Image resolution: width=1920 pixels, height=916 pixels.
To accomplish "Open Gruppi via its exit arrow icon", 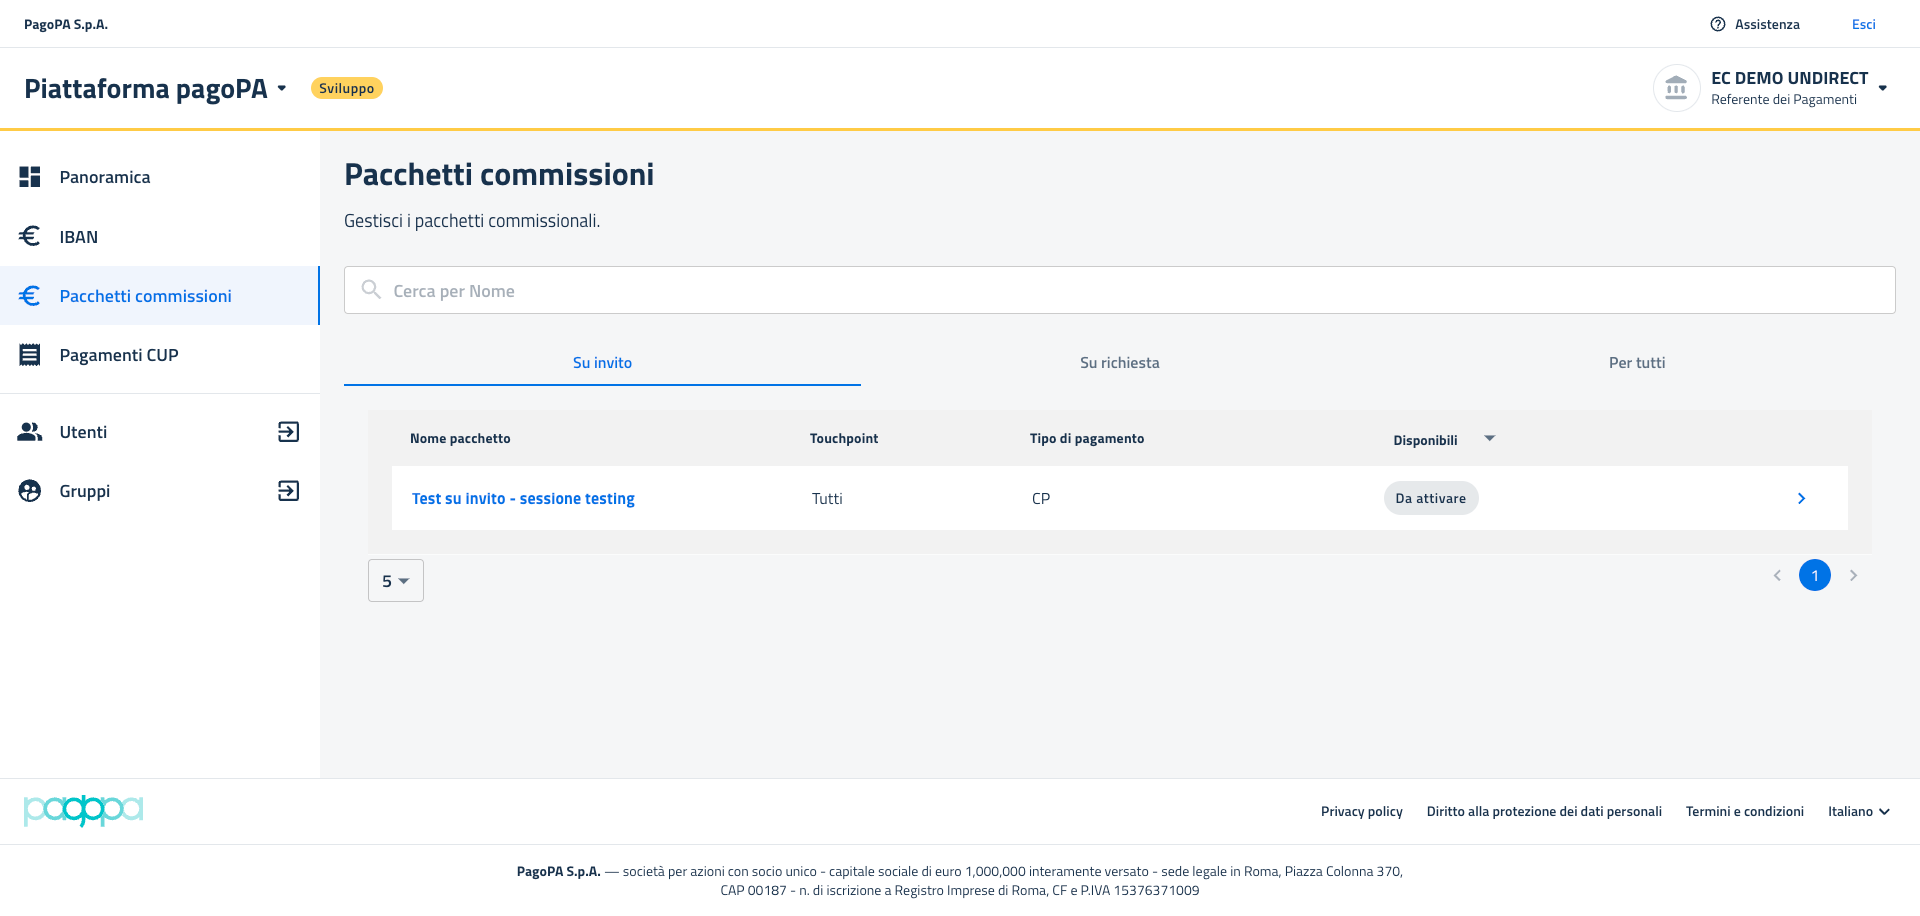I will coord(288,491).
